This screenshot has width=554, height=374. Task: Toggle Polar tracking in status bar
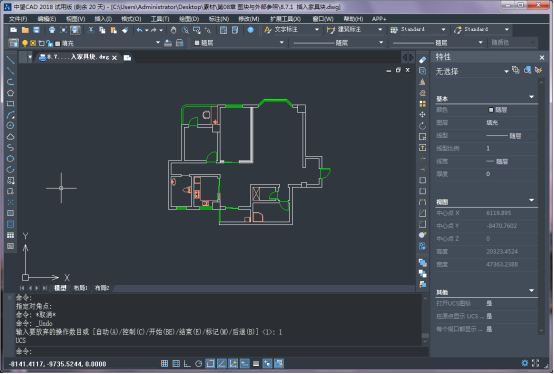[199, 363]
